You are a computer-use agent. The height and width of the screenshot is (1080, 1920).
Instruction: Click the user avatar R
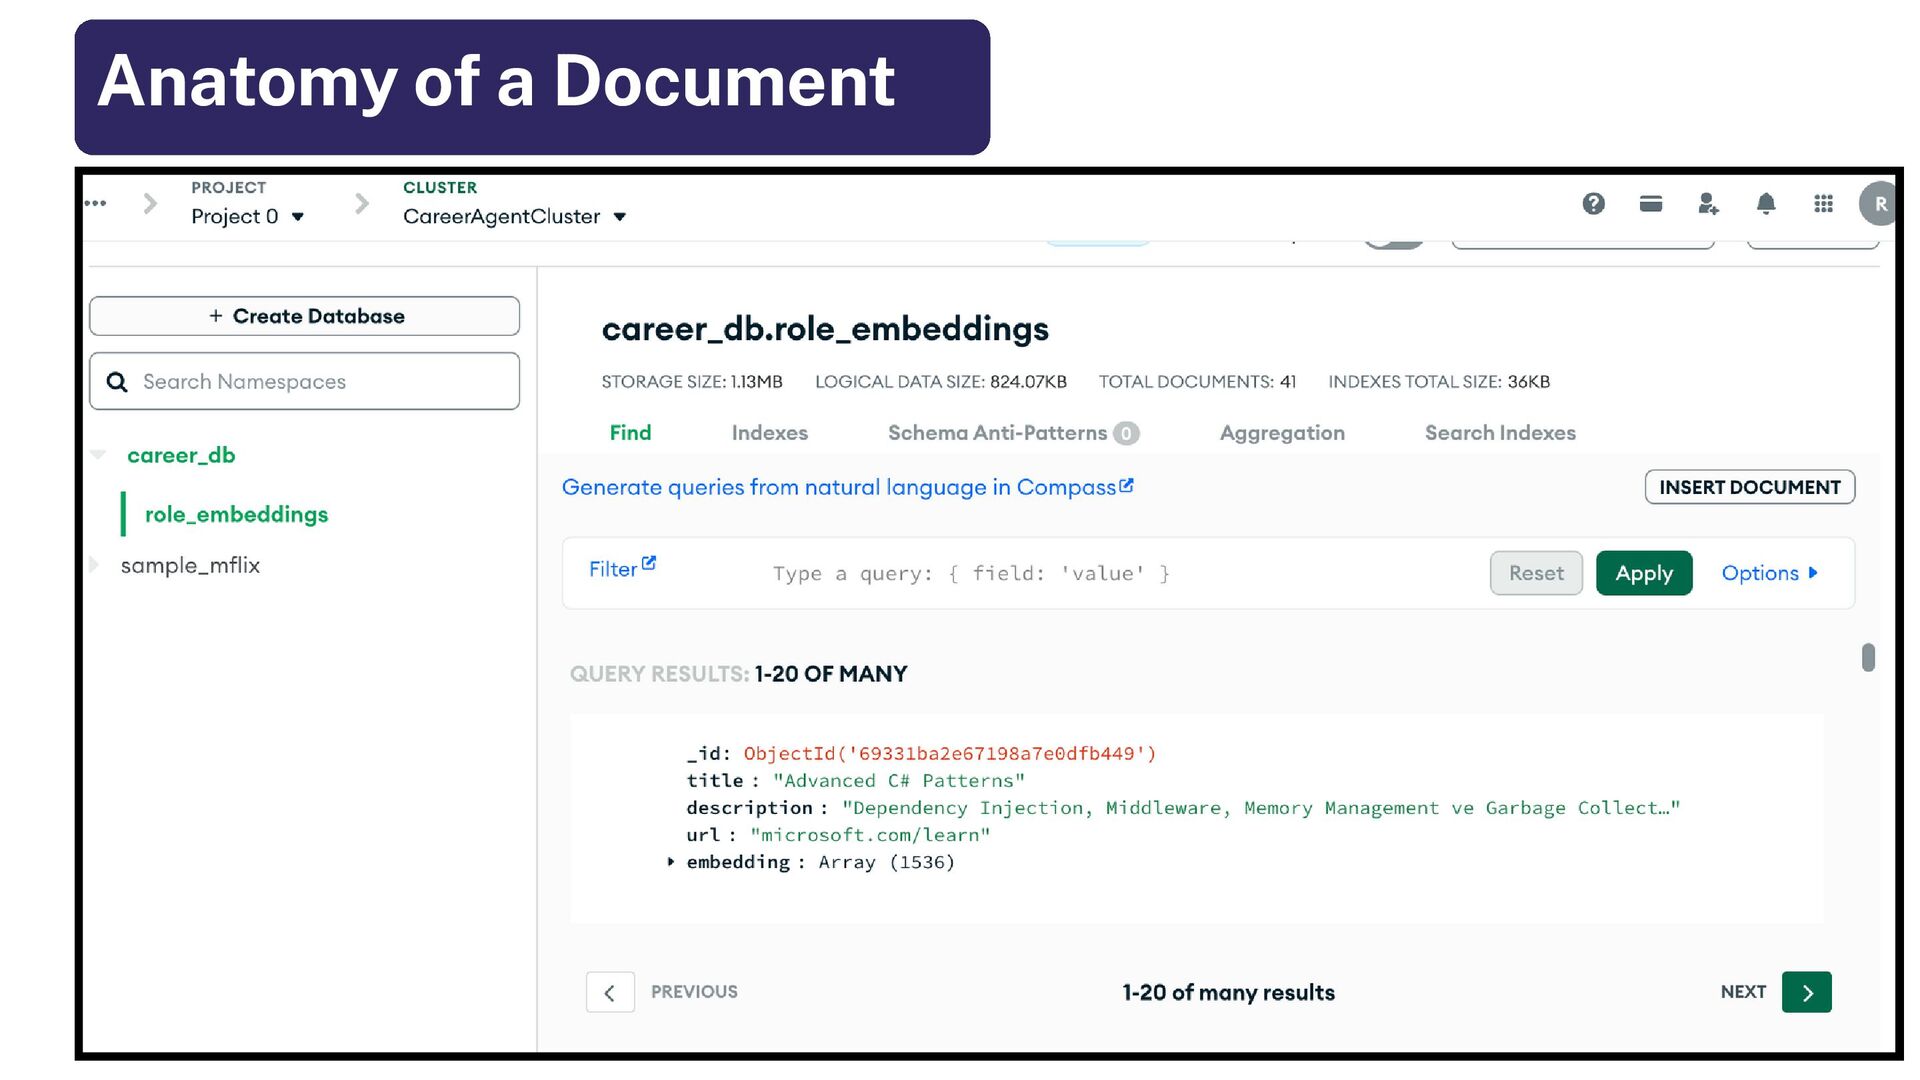(1879, 204)
